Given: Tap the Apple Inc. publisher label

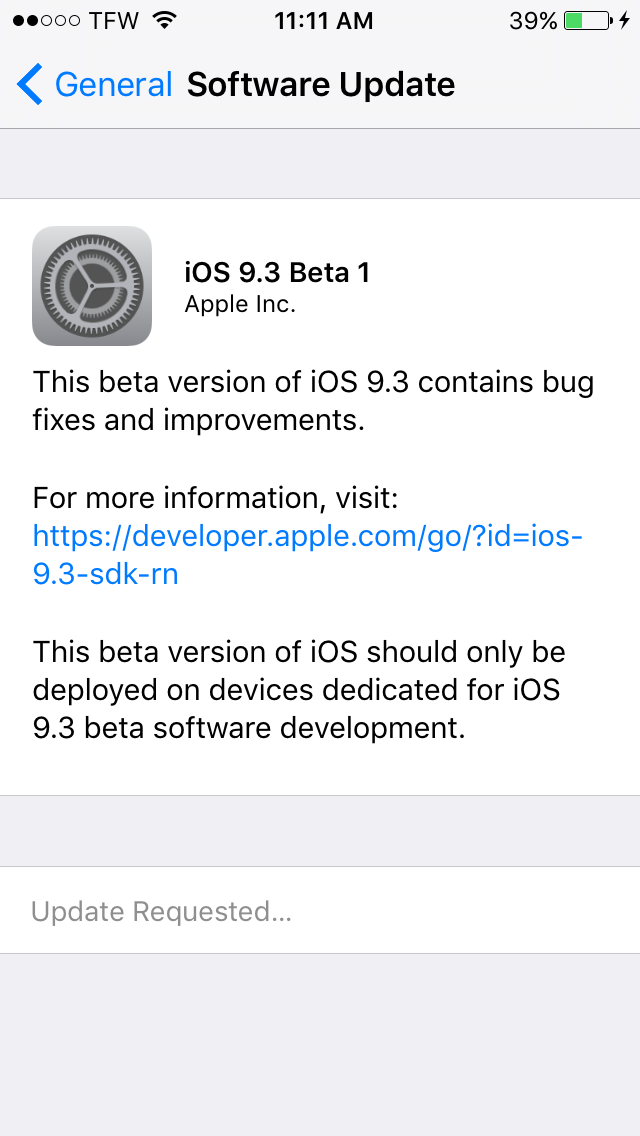Looking at the screenshot, I should tap(240, 305).
